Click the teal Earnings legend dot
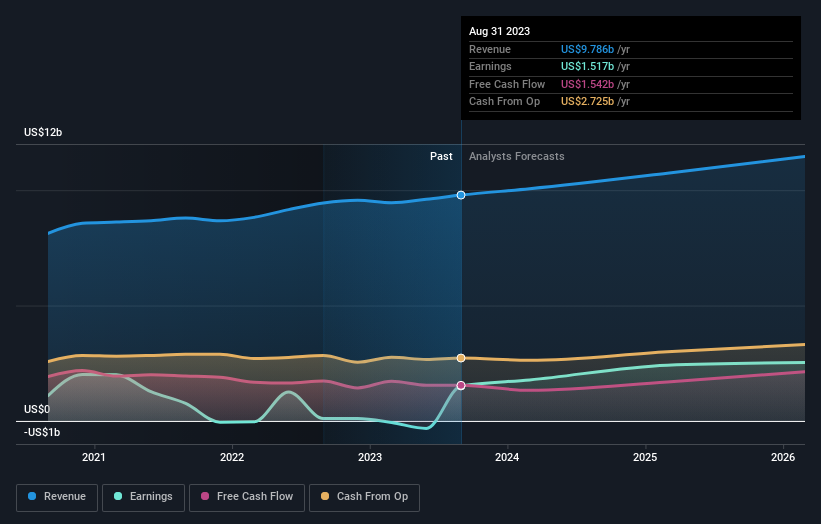 118,496
